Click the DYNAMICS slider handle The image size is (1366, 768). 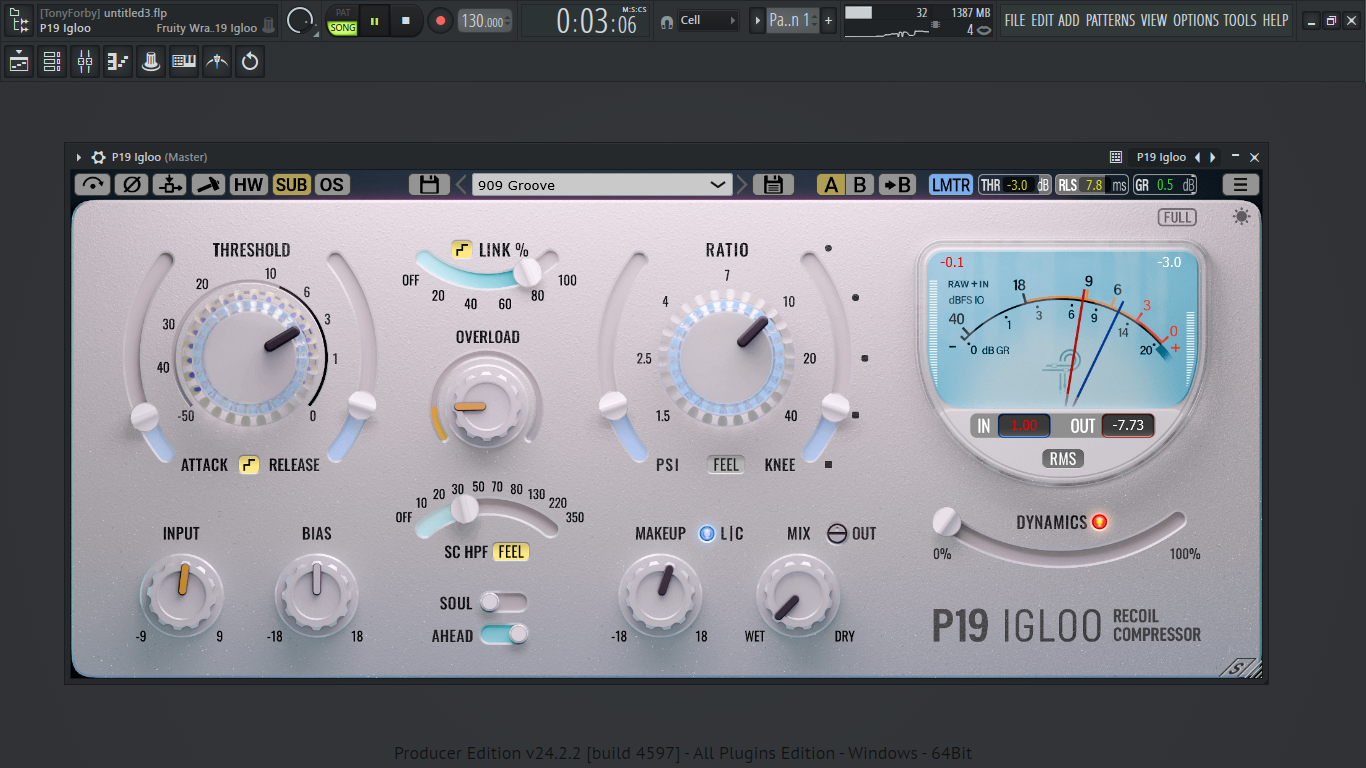point(946,522)
